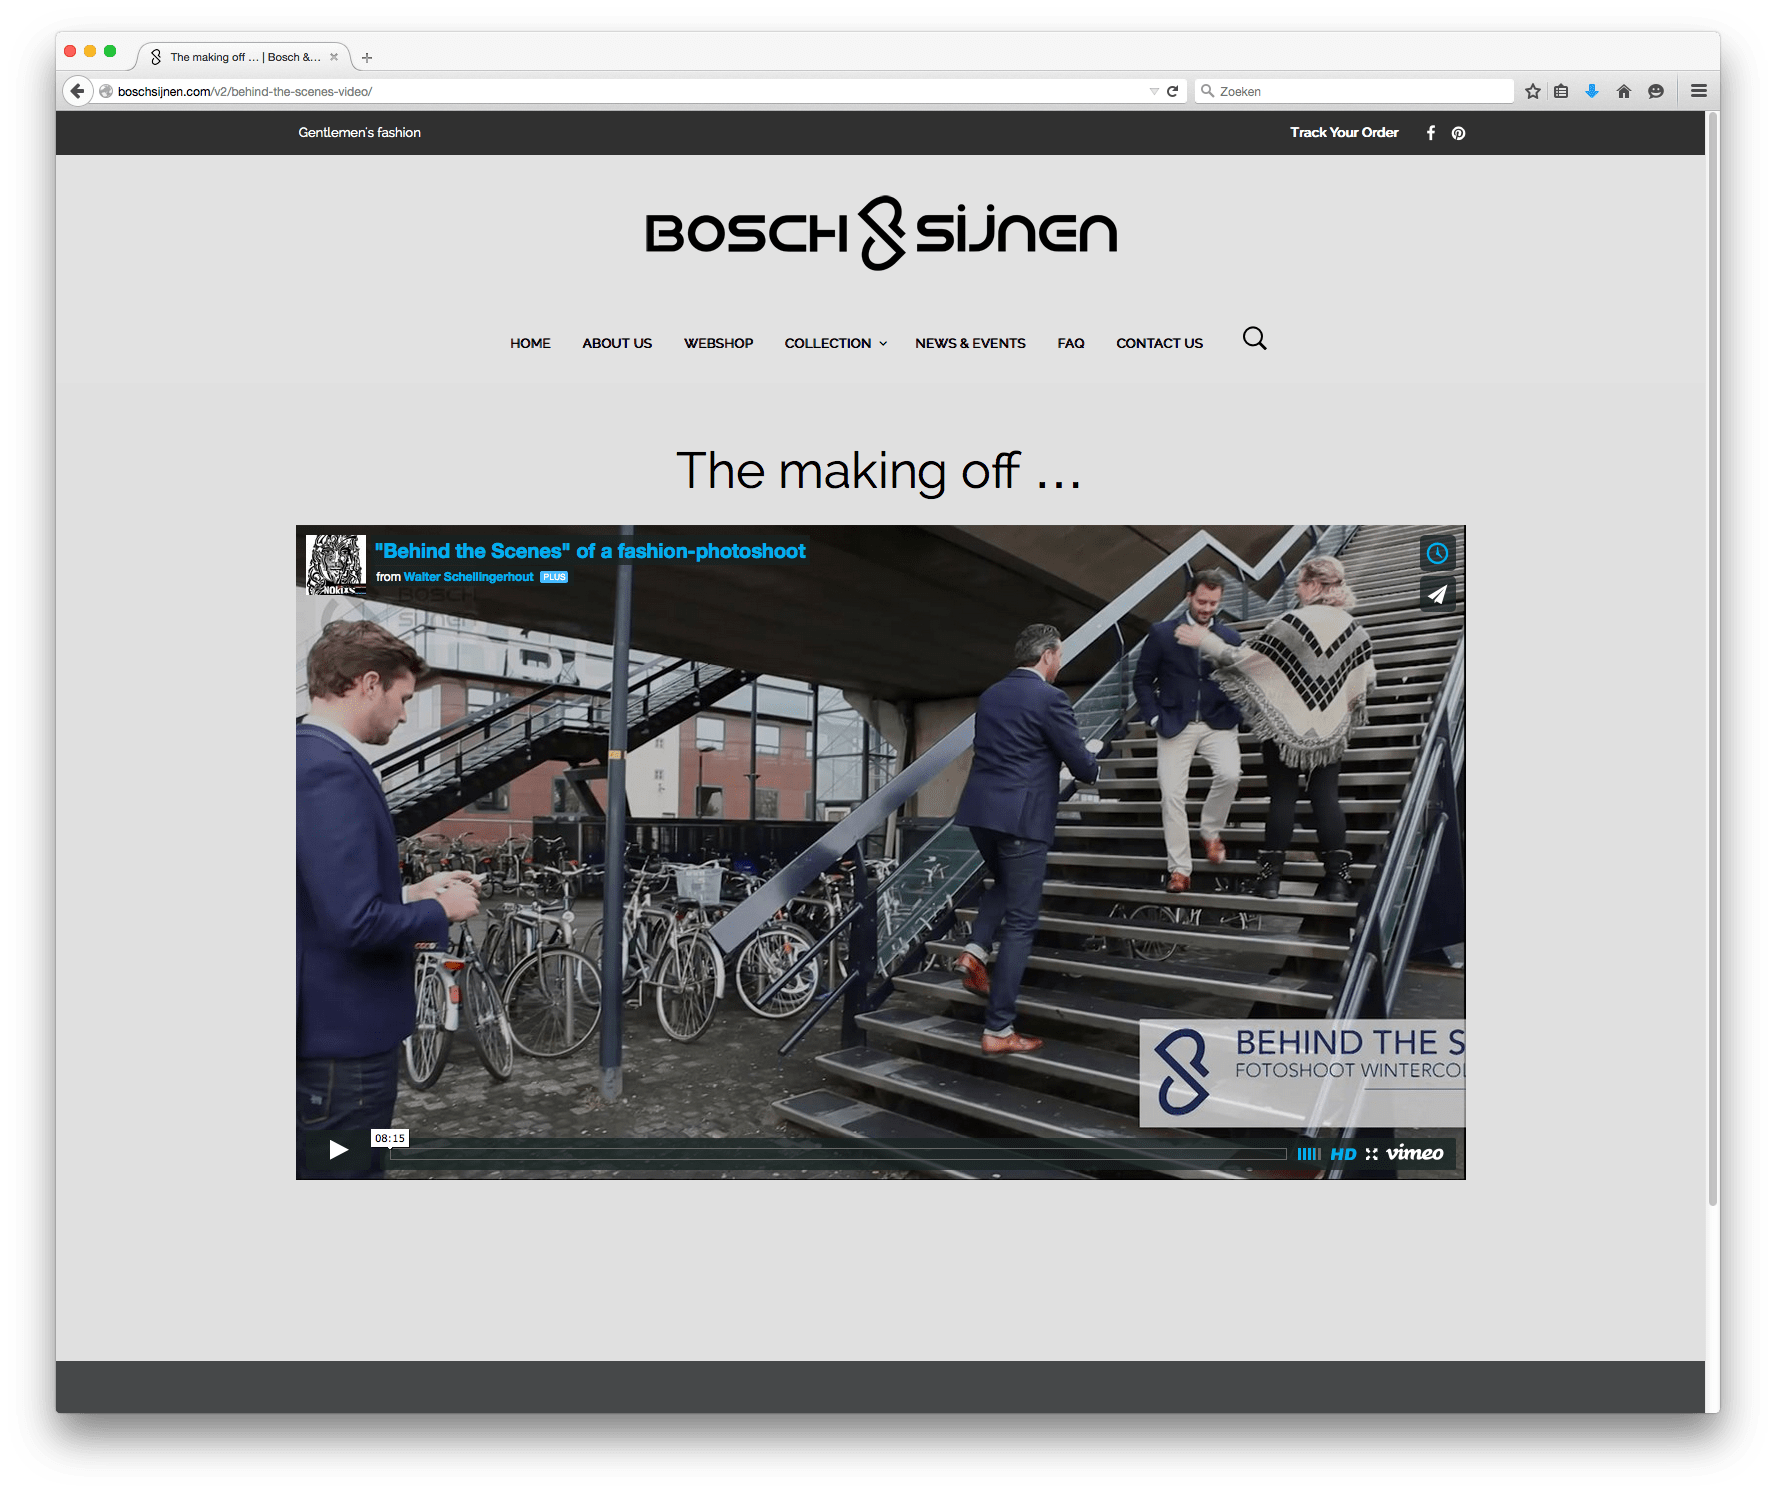The width and height of the screenshot is (1776, 1493).
Task: Toggle HD quality on the video
Action: tap(1343, 1154)
